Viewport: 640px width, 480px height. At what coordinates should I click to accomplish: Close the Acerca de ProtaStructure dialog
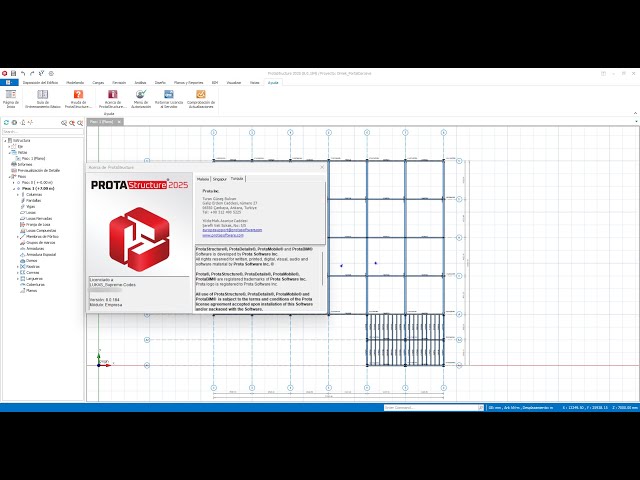[322, 167]
